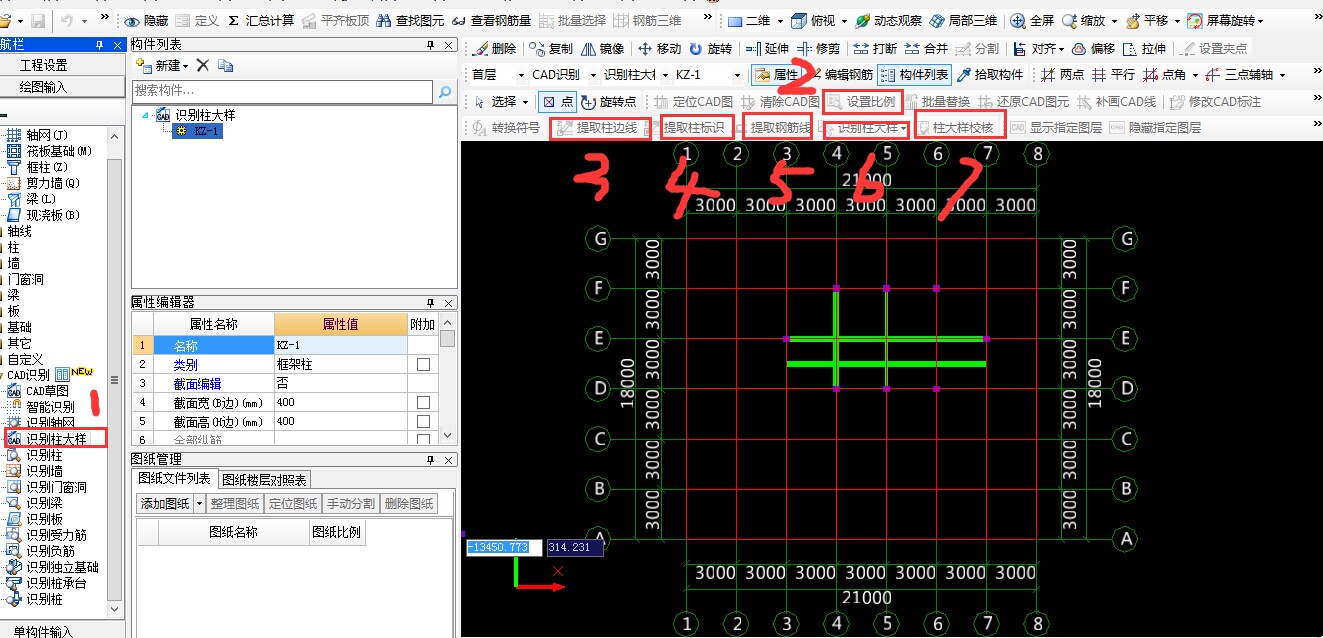Click the 名称 value cell KZ-1

click(339, 345)
